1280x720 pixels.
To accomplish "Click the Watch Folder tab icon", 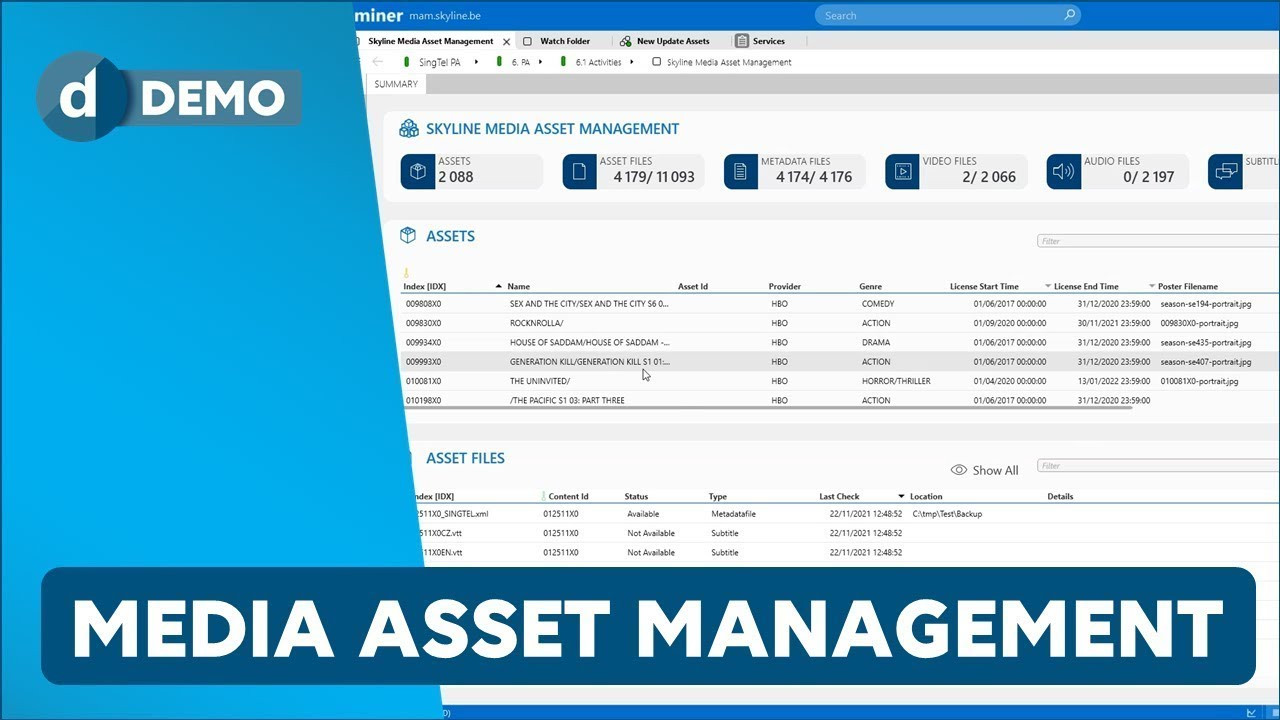I will [x=527, y=41].
